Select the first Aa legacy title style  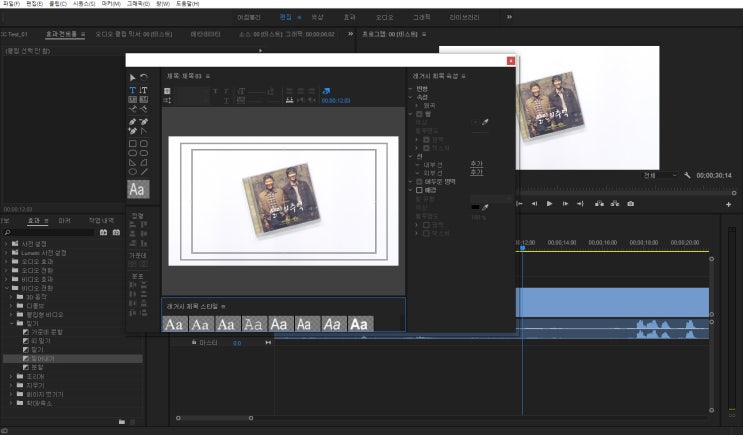pyautogui.click(x=174, y=324)
